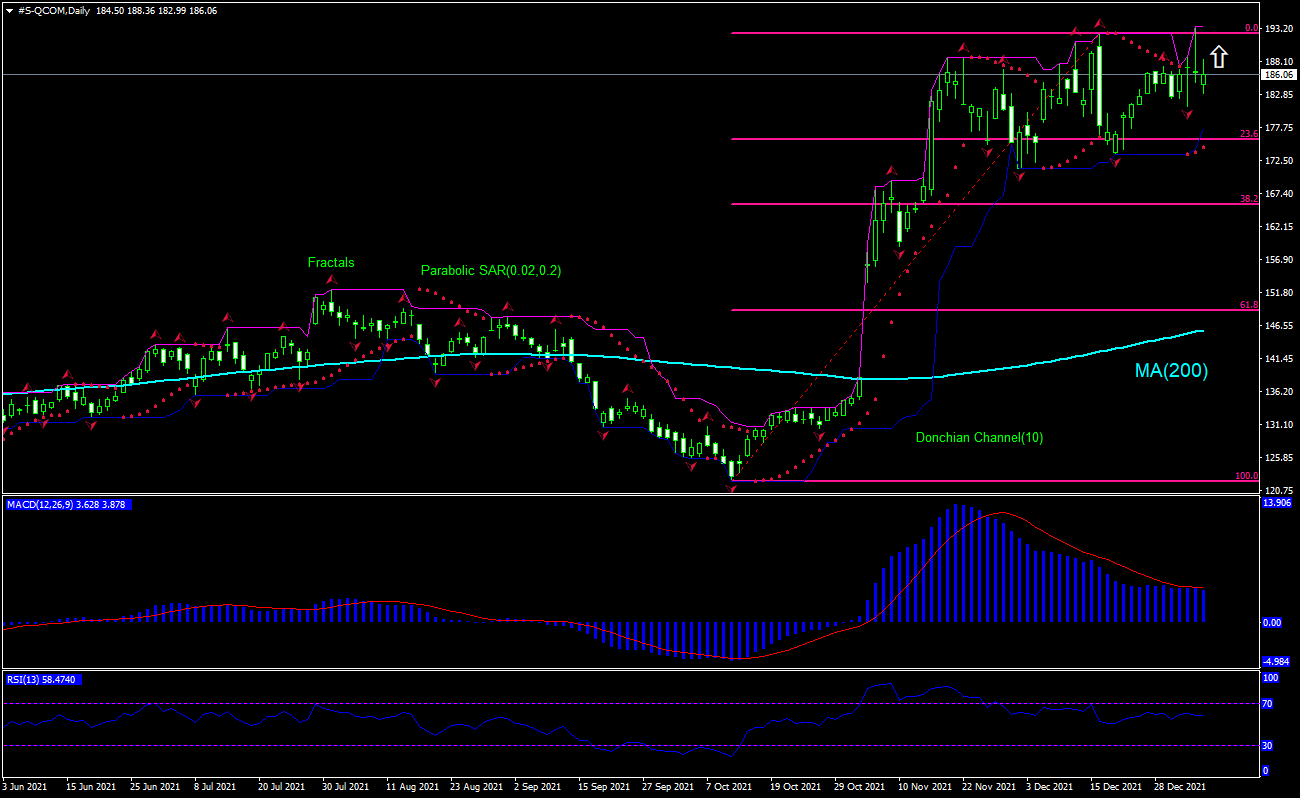
Task: Click the MA(200) text annotation
Action: [x=1170, y=371]
